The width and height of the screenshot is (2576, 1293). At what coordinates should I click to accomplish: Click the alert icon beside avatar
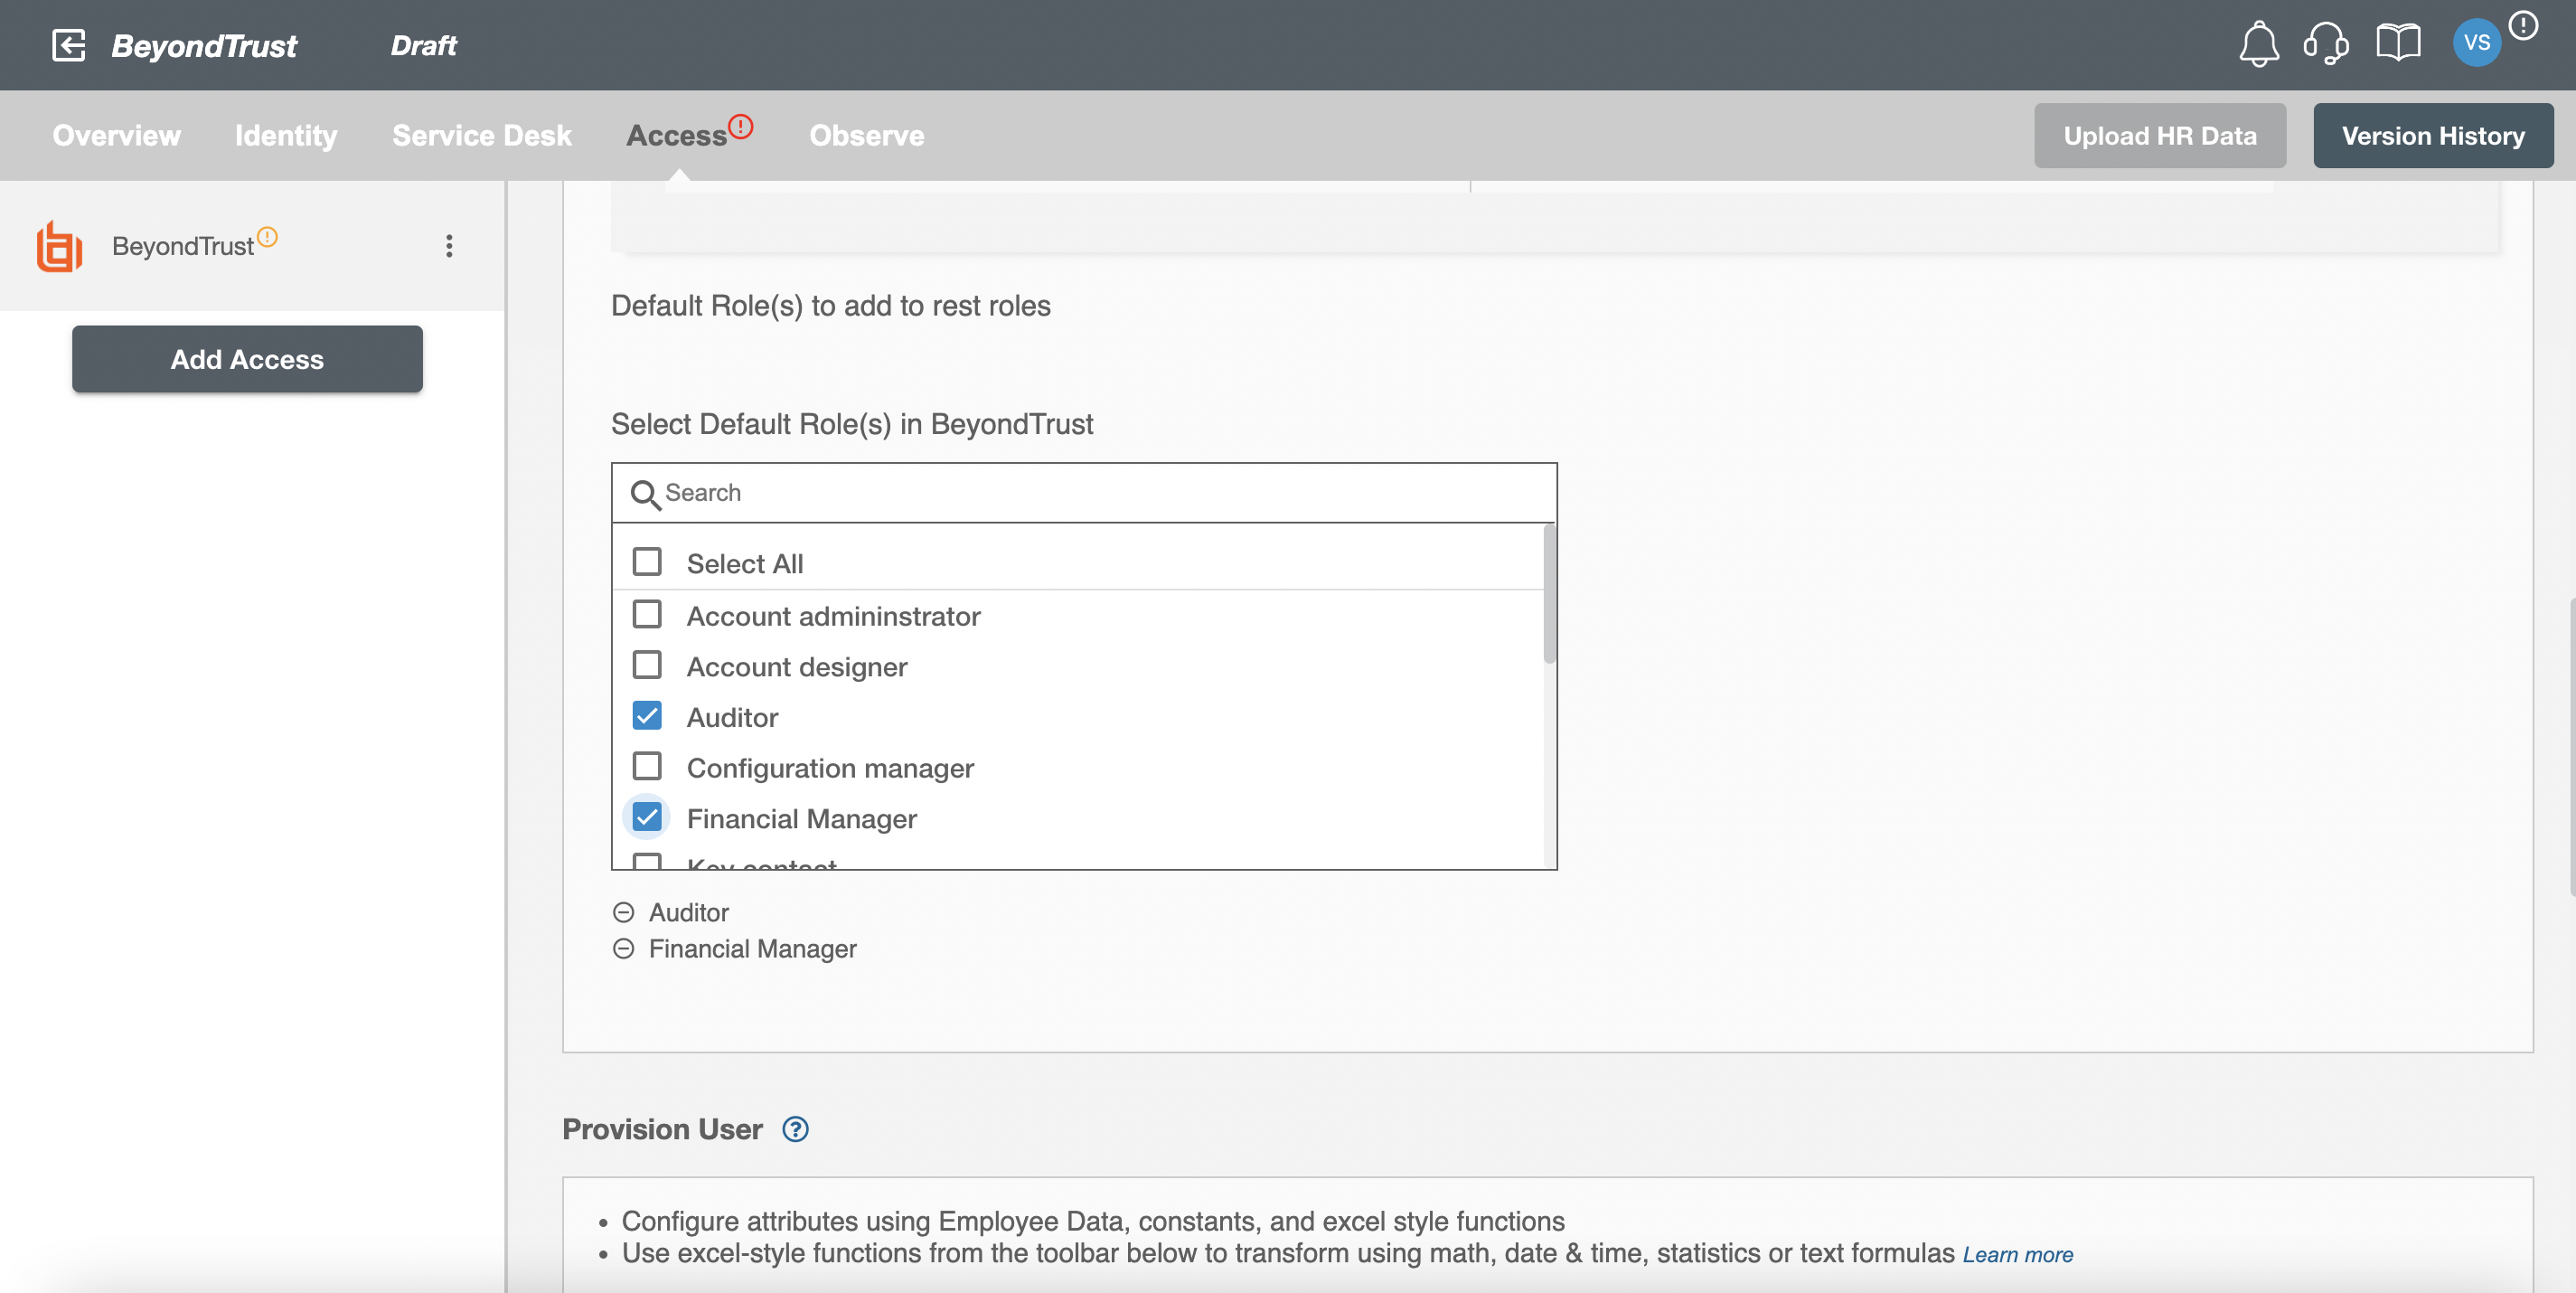[x=2523, y=25]
